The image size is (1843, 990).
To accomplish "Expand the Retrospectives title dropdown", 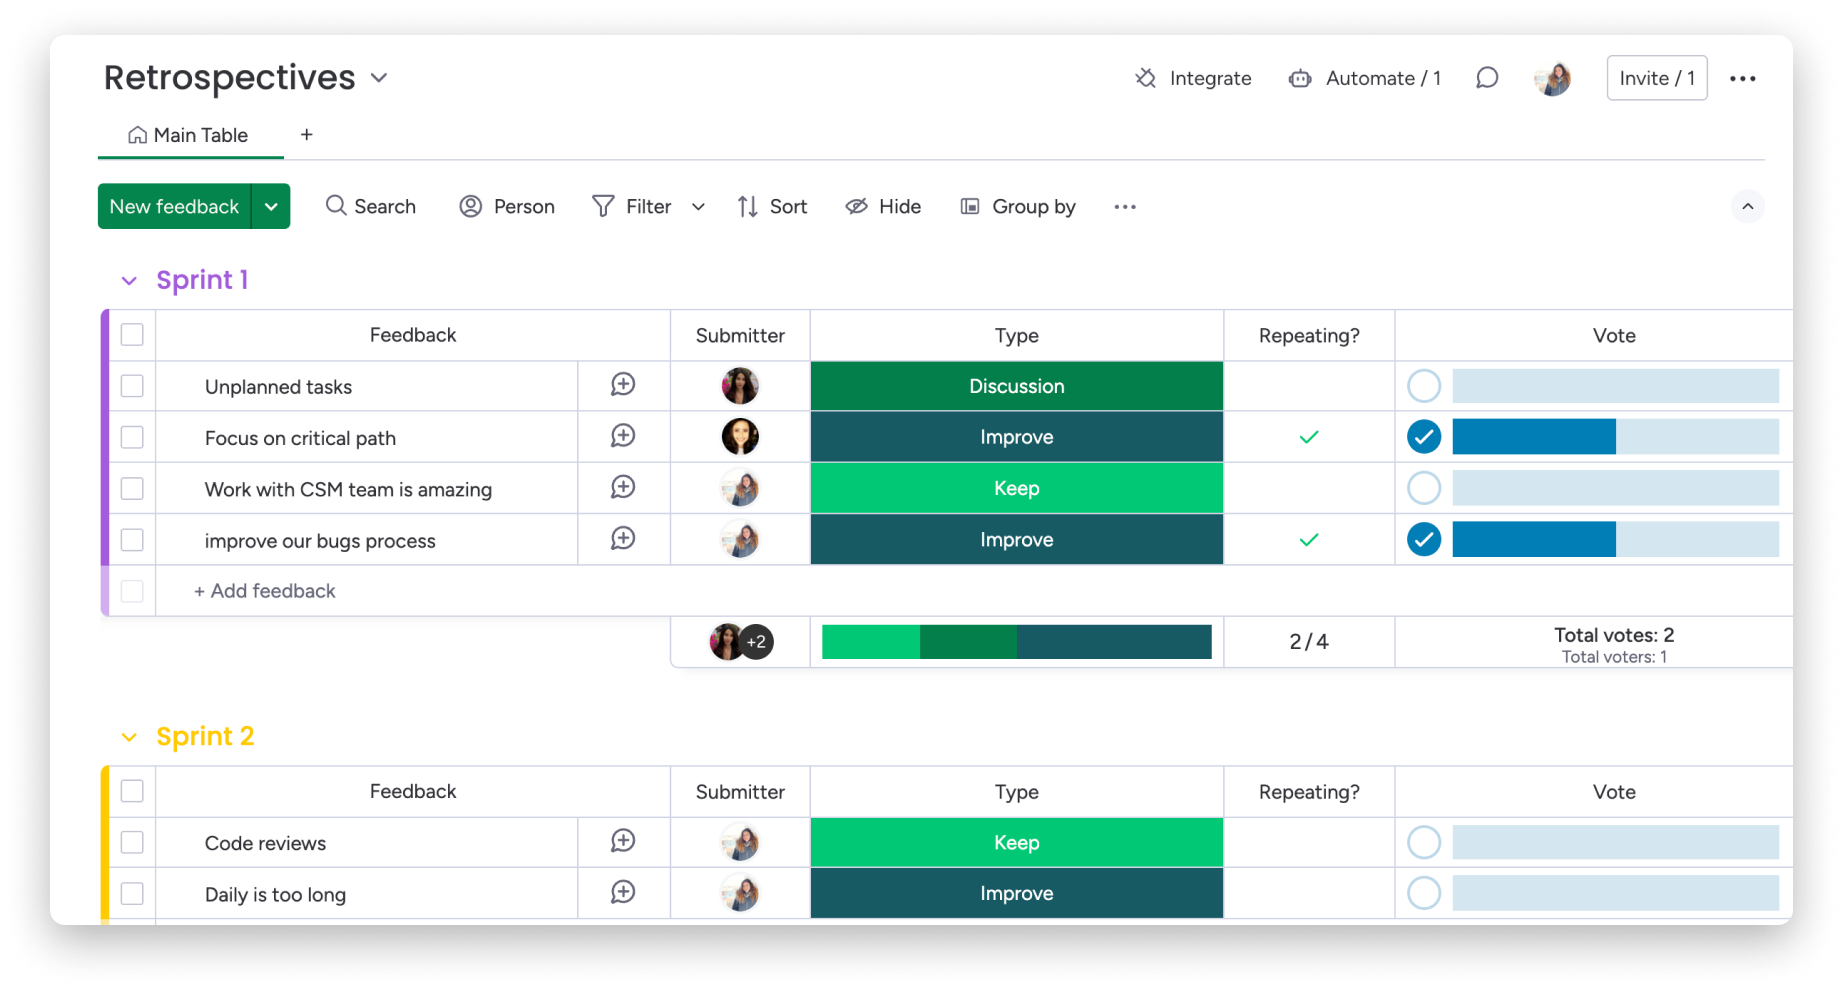I will 379,78.
